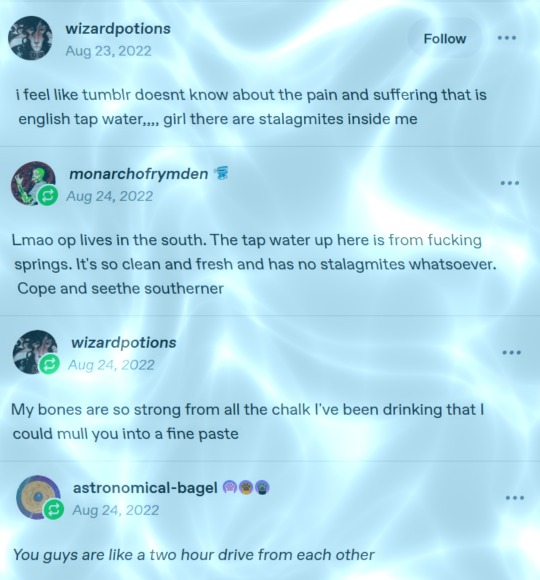The height and width of the screenshot is (580, 540).
Task: Click monarchofrymden's avatar
Action: point(33,183)
